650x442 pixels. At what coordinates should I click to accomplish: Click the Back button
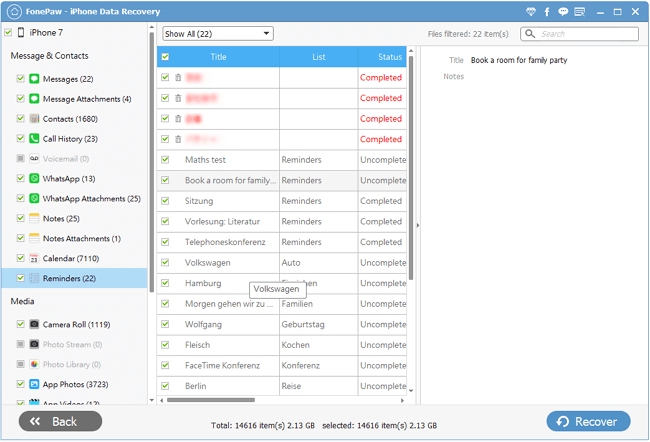[x=61, y=421]
